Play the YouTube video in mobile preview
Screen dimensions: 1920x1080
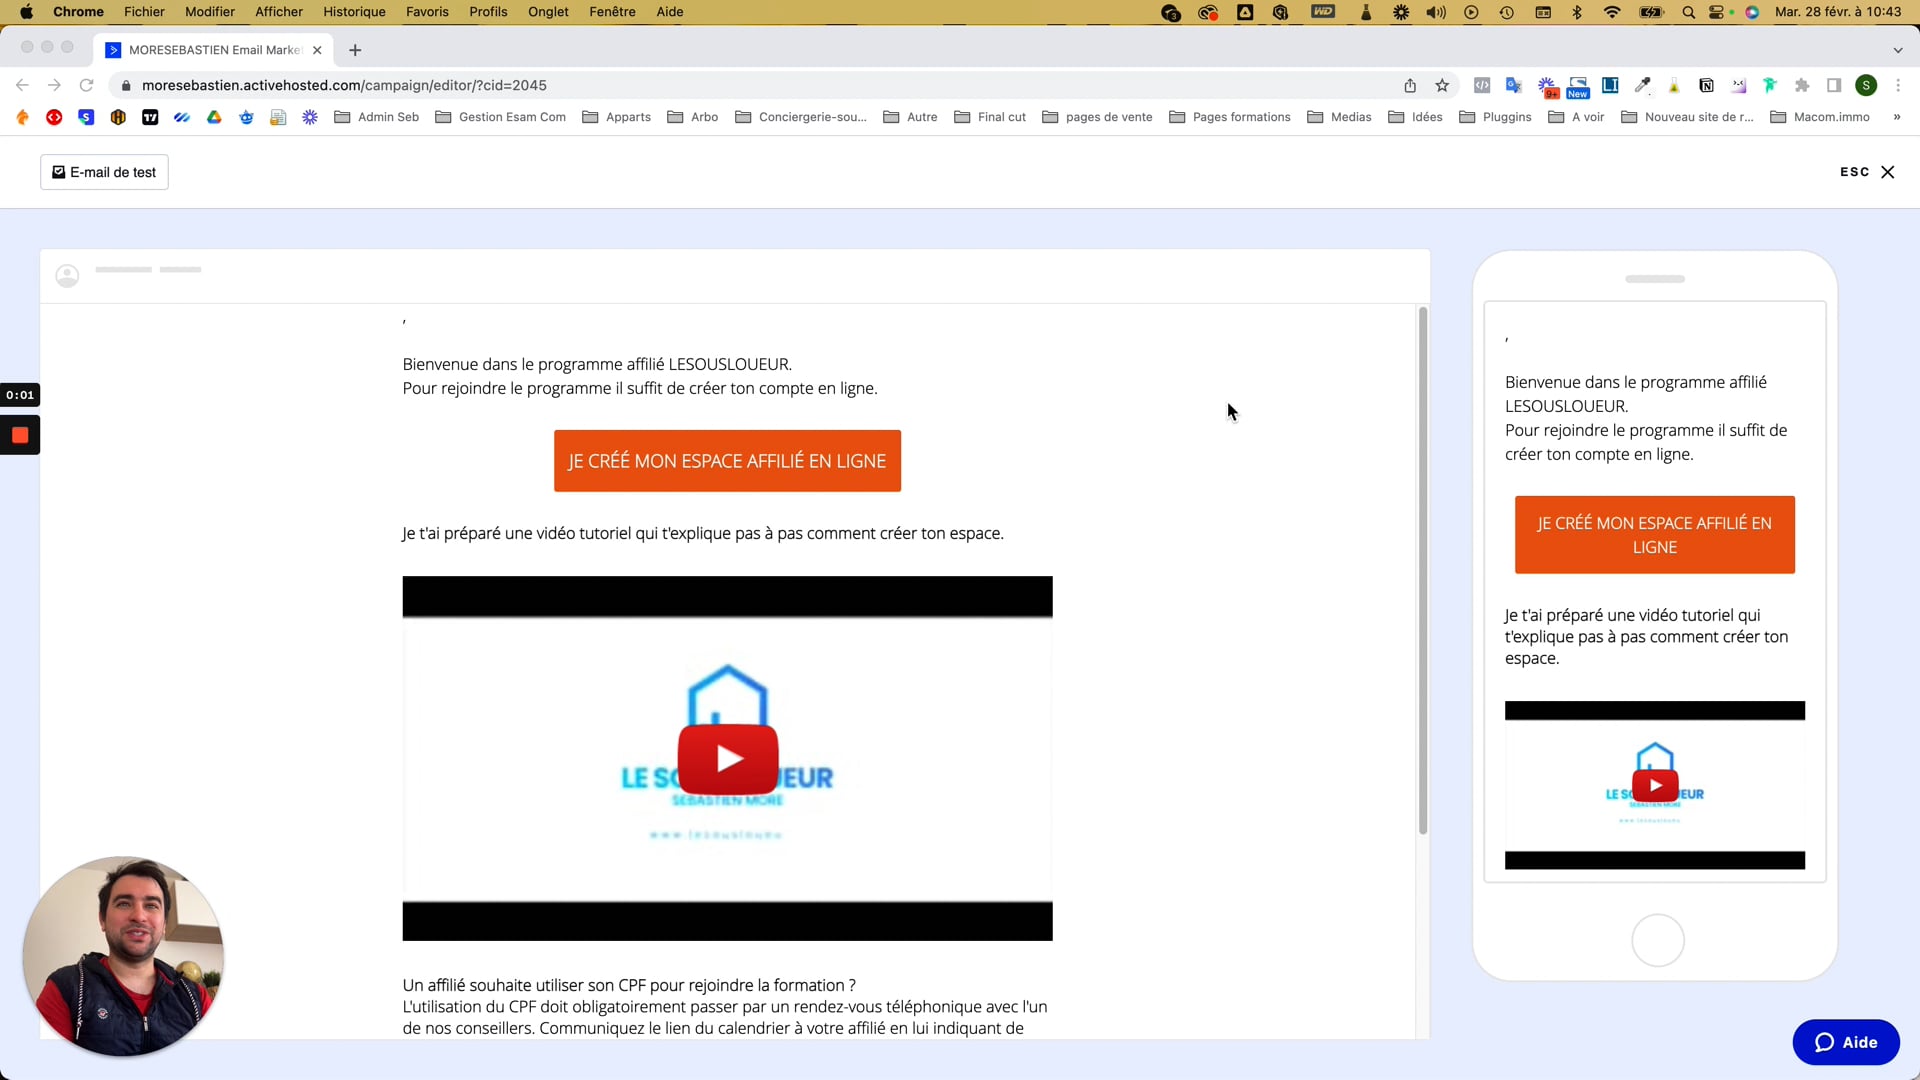point(1654,785)
